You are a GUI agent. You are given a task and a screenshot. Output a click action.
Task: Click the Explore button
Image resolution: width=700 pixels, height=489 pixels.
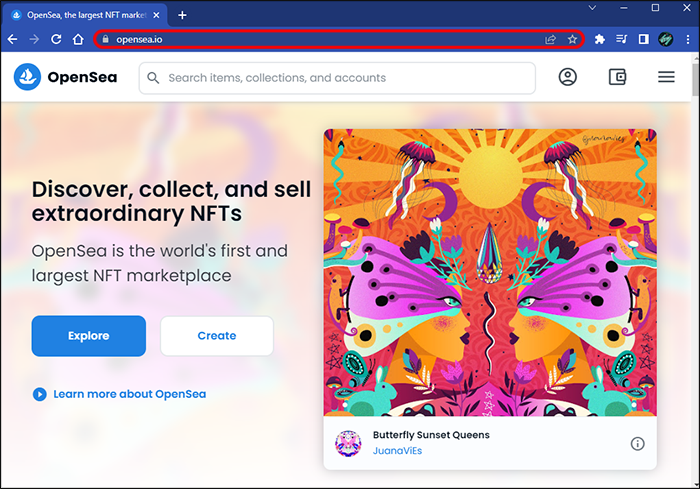click(88, 336)
